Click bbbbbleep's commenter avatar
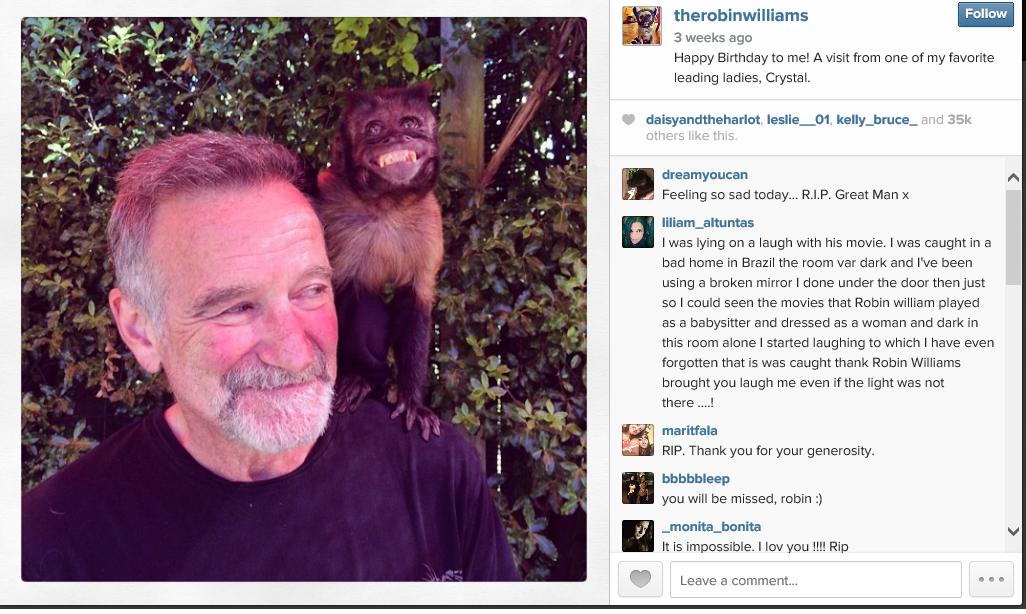Image resolution: width=1026 pixels, height=614 pixels. [x=638, y=488]
